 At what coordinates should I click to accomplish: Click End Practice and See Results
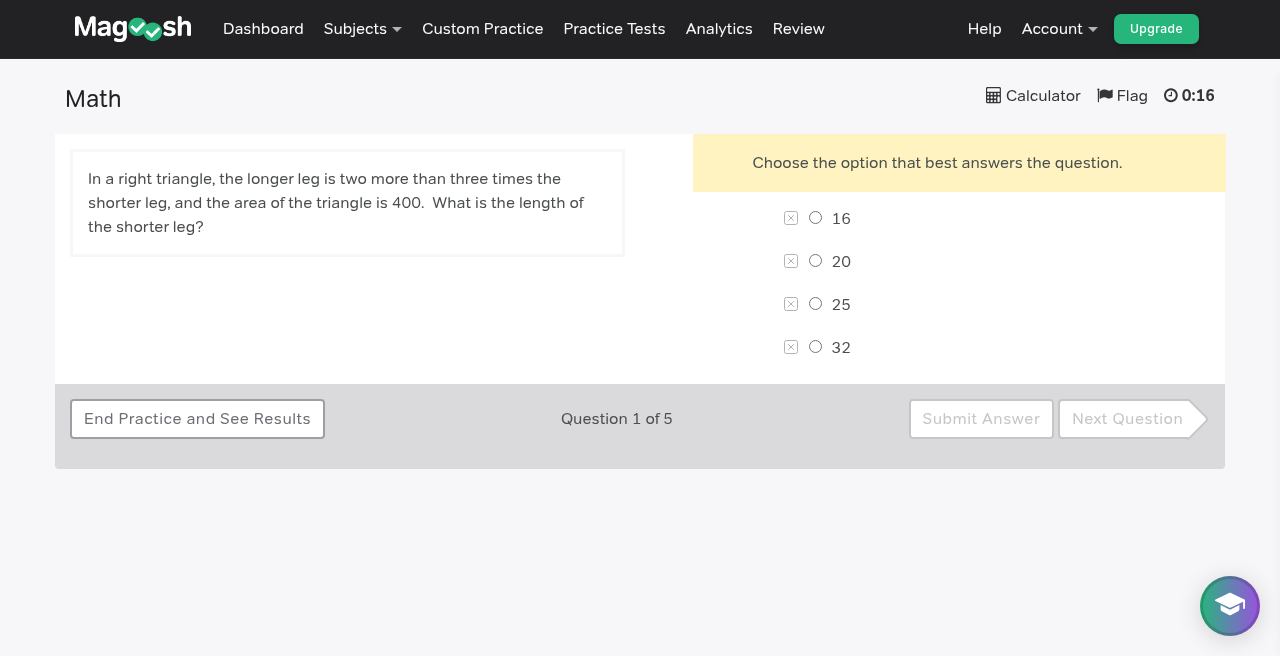pos(197,419)
